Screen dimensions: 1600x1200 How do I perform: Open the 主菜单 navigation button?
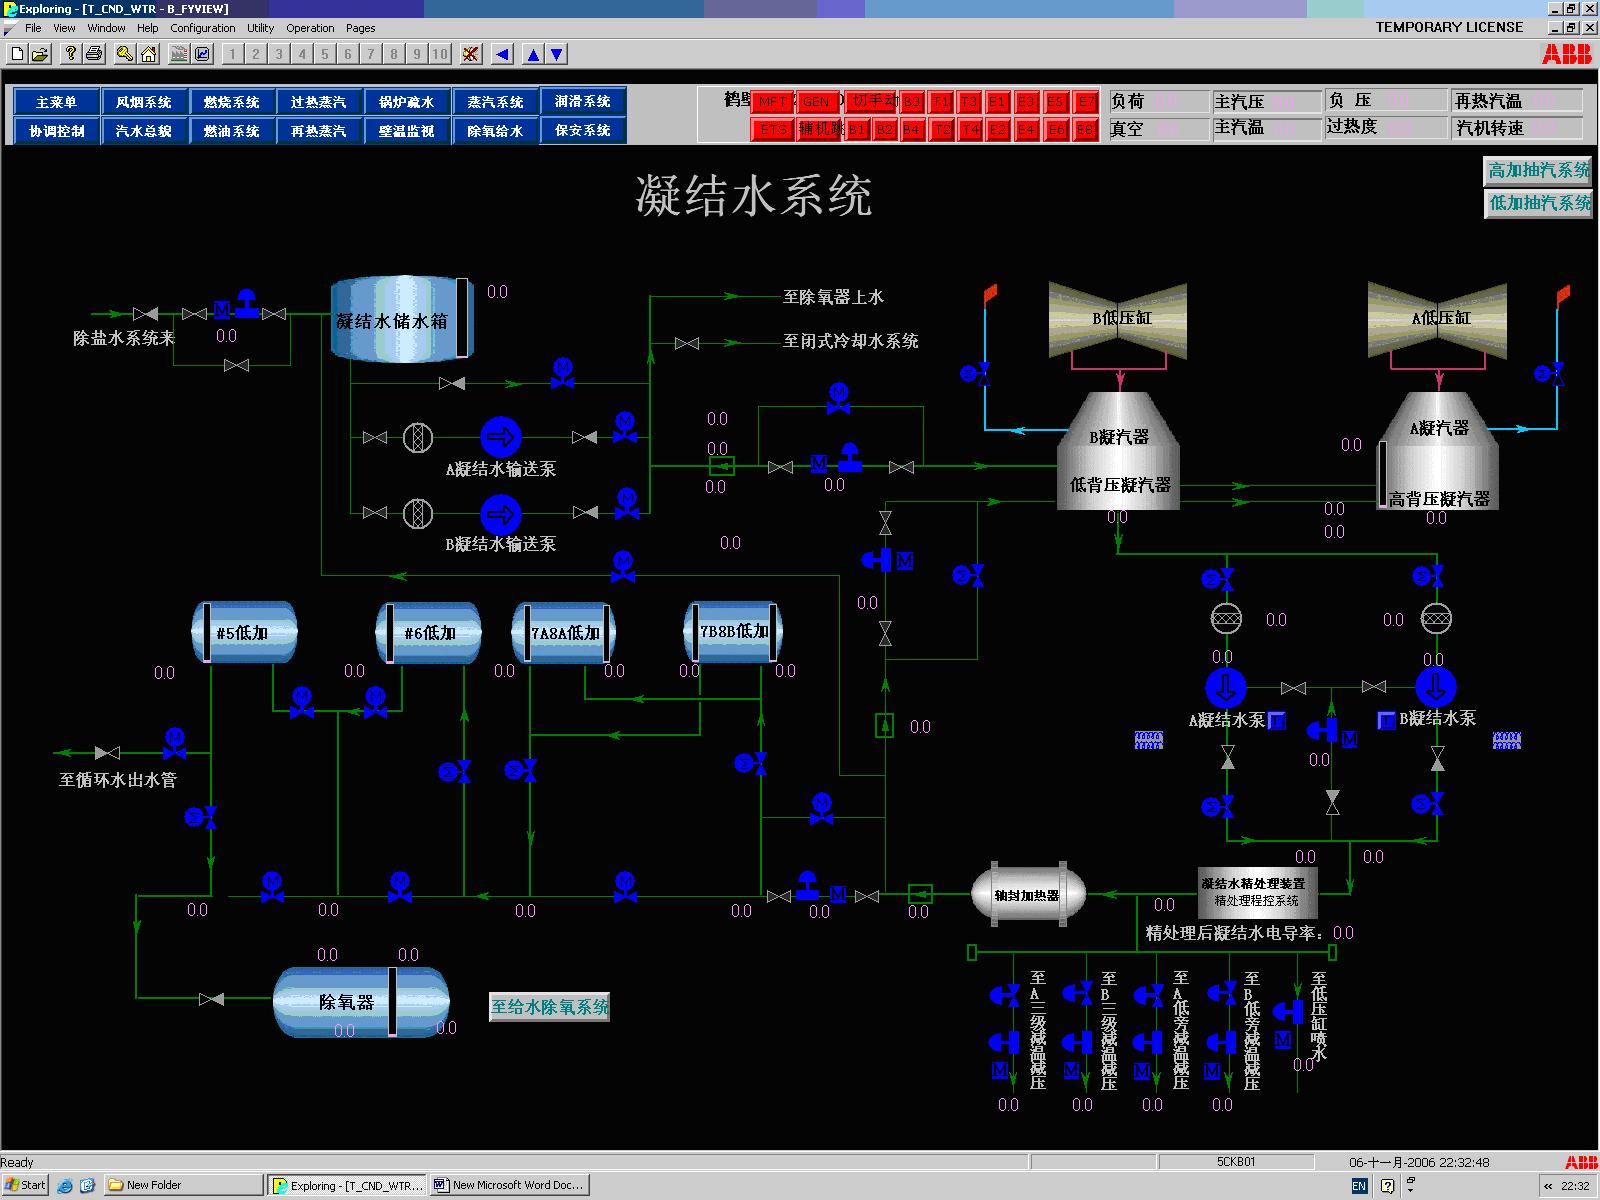coord(57,101)
